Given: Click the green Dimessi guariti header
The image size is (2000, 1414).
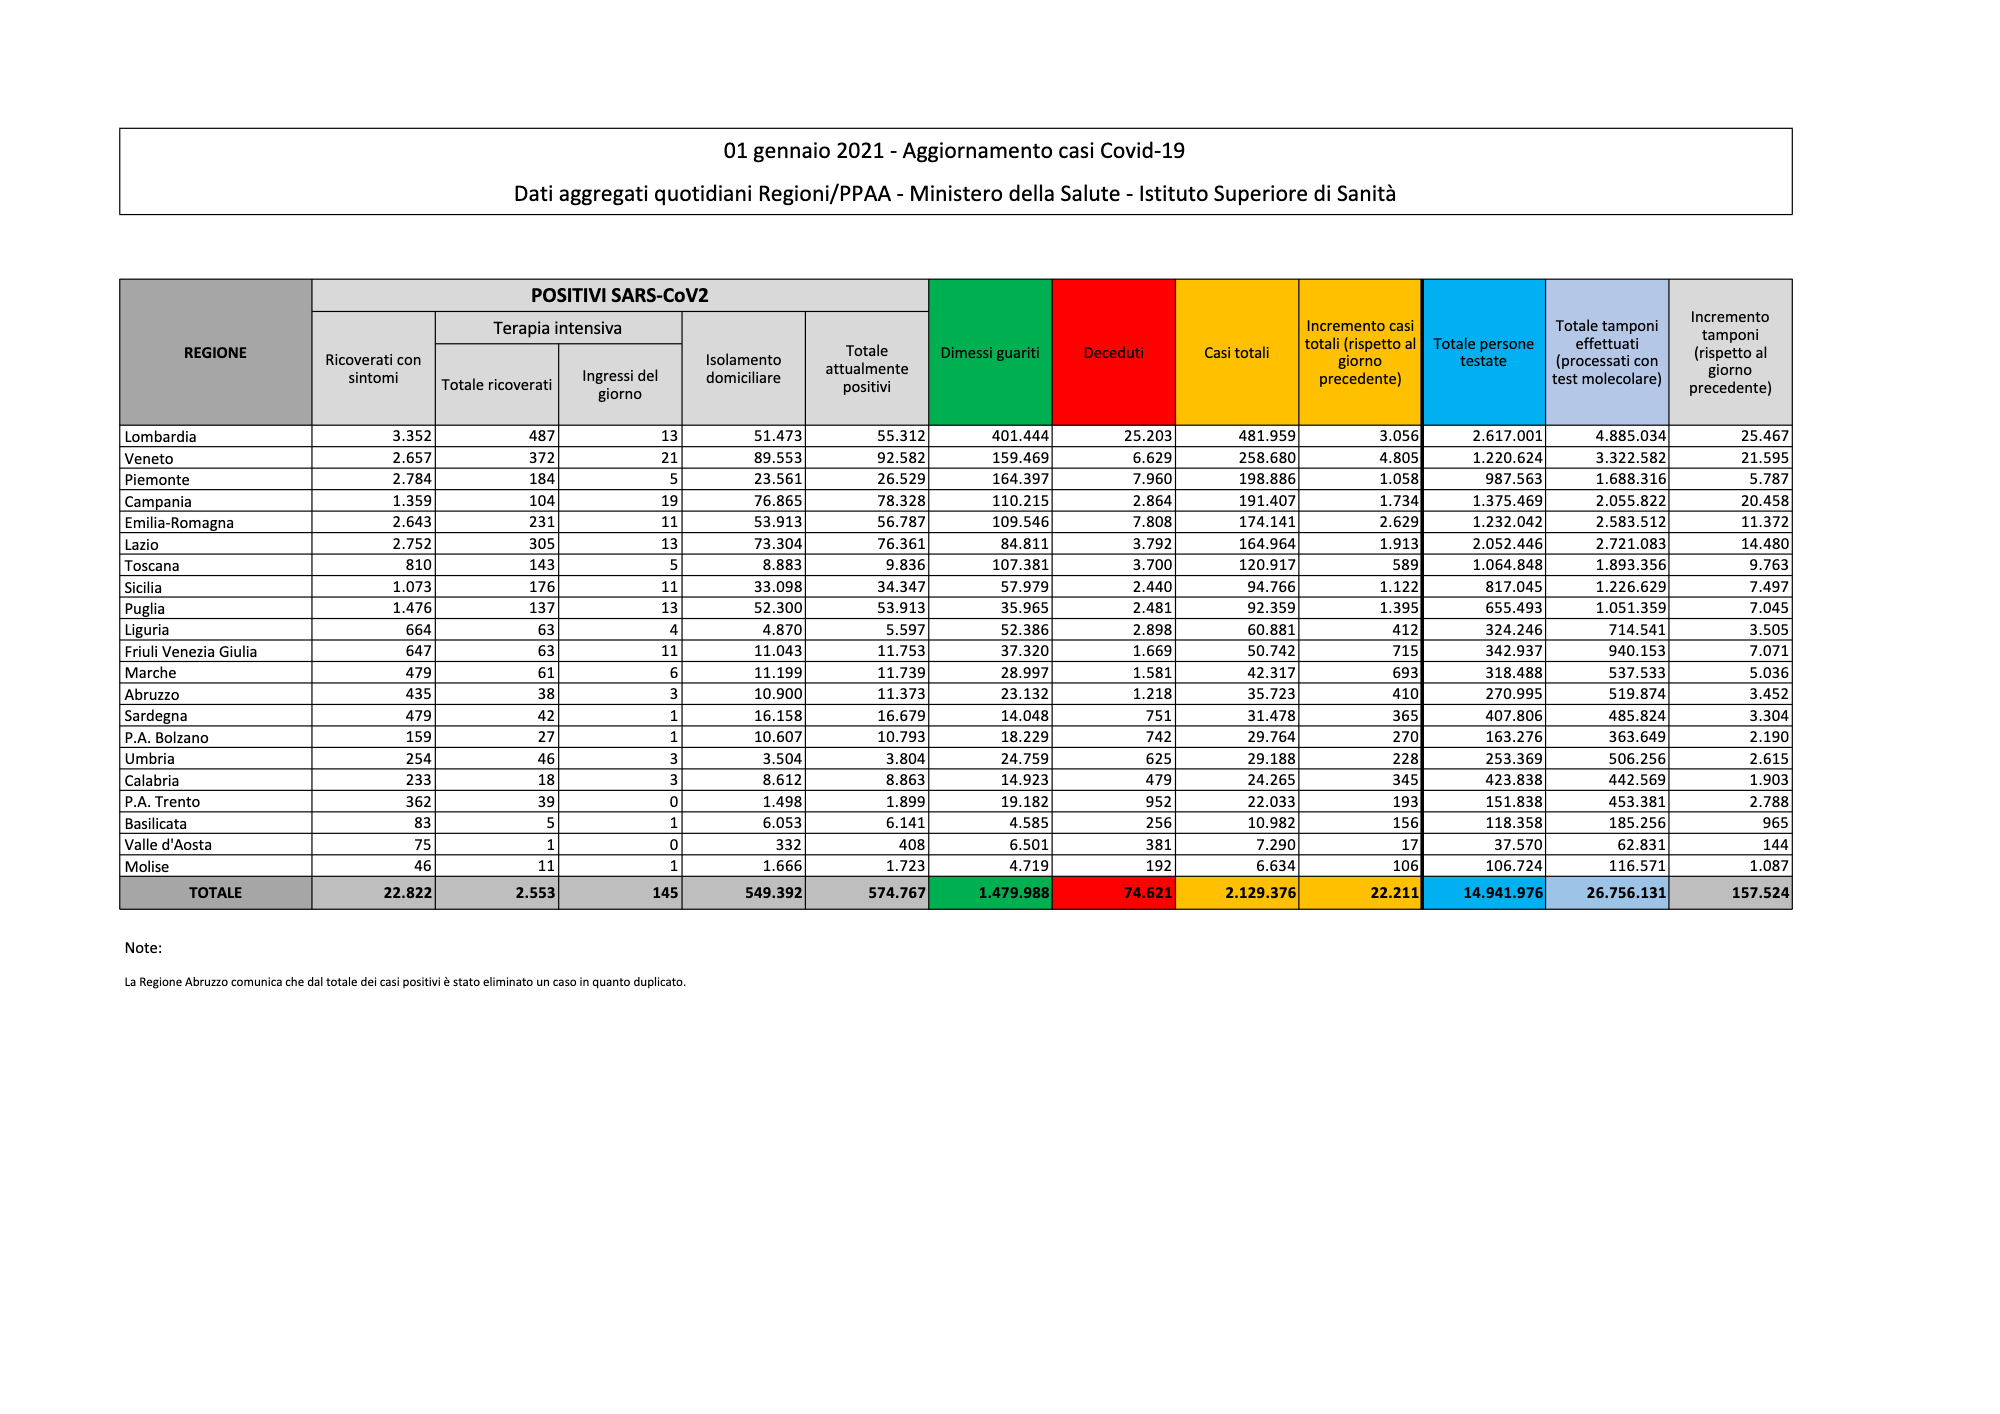Looking at the screenshot, I should (x=989, y=353).
